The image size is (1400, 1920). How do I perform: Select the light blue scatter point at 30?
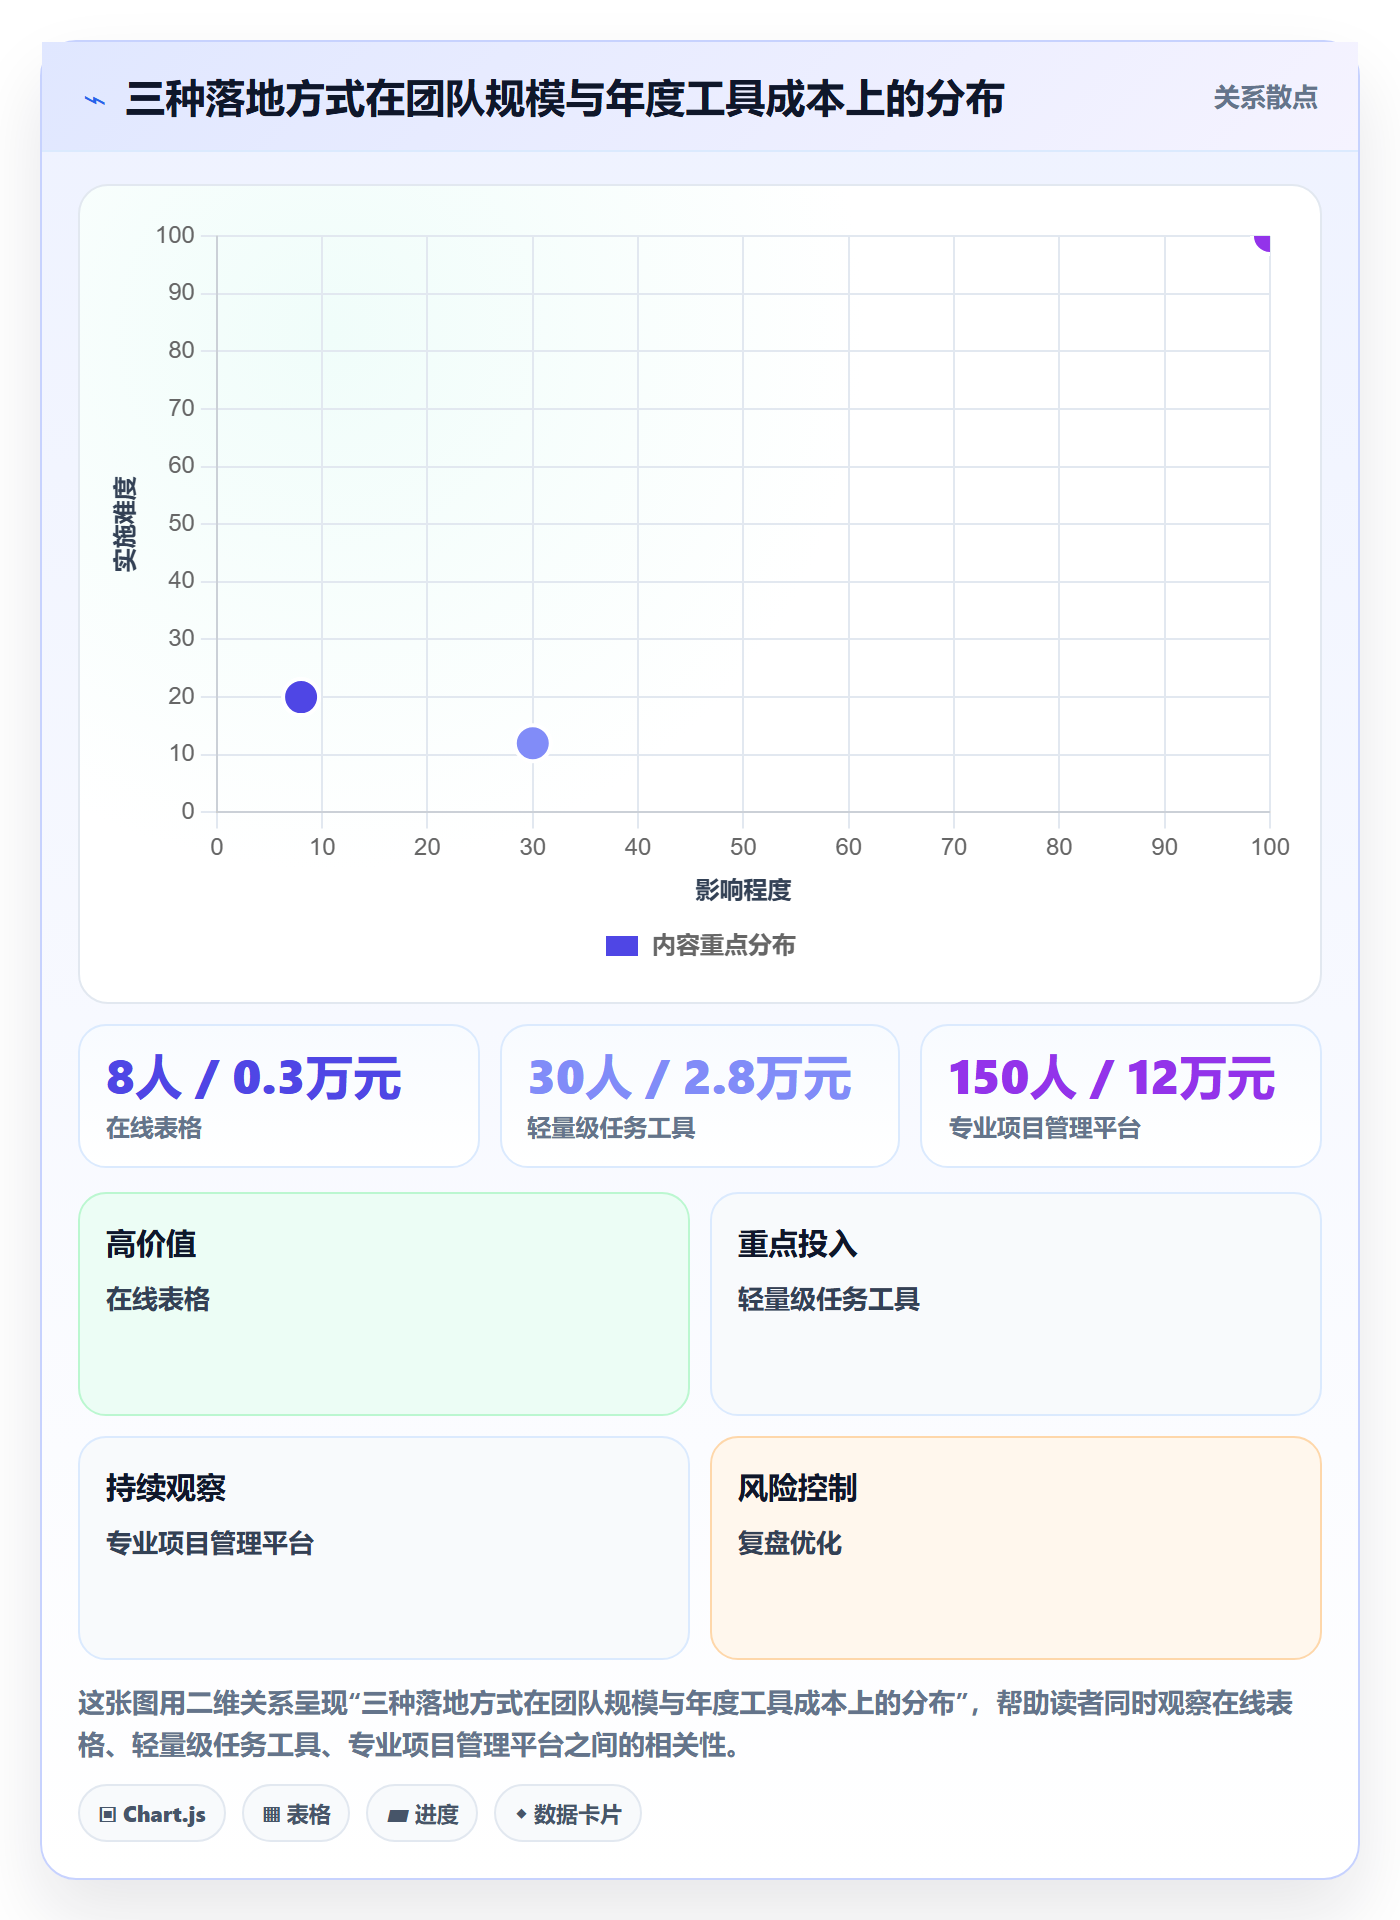pos(532,743)
